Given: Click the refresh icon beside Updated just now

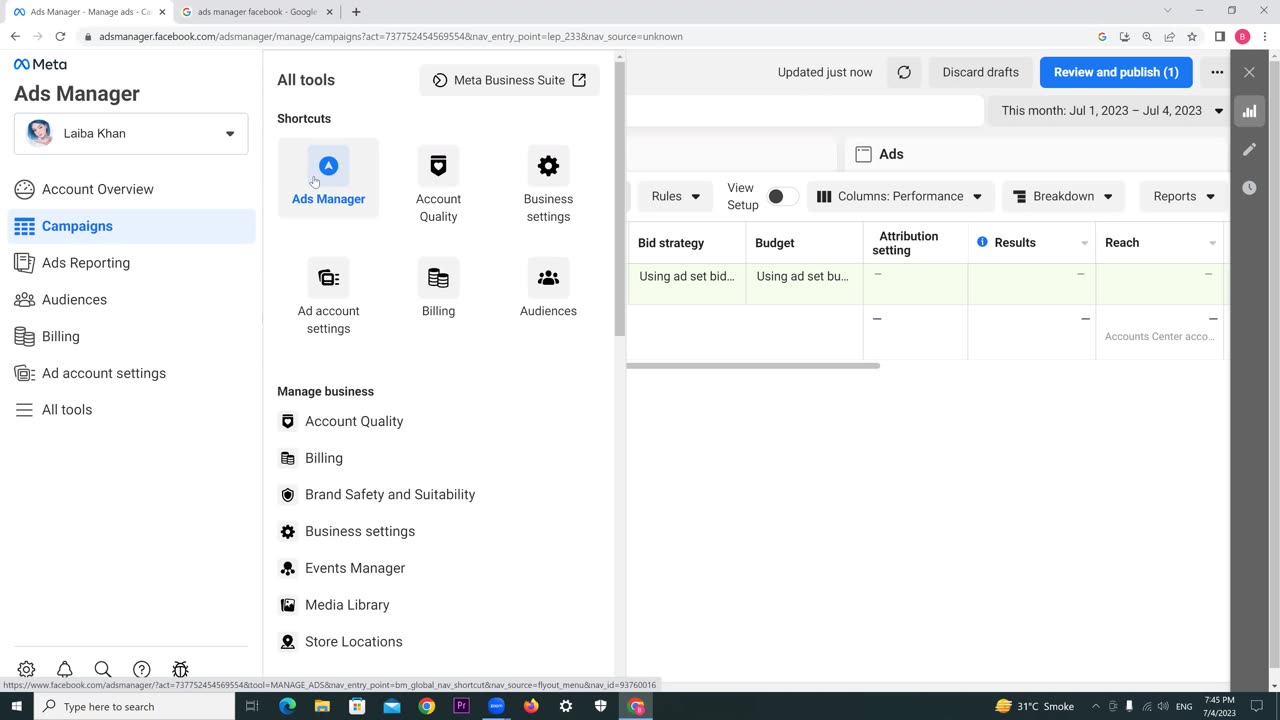Looking at the screenshot, I should (x=904, y=72).
